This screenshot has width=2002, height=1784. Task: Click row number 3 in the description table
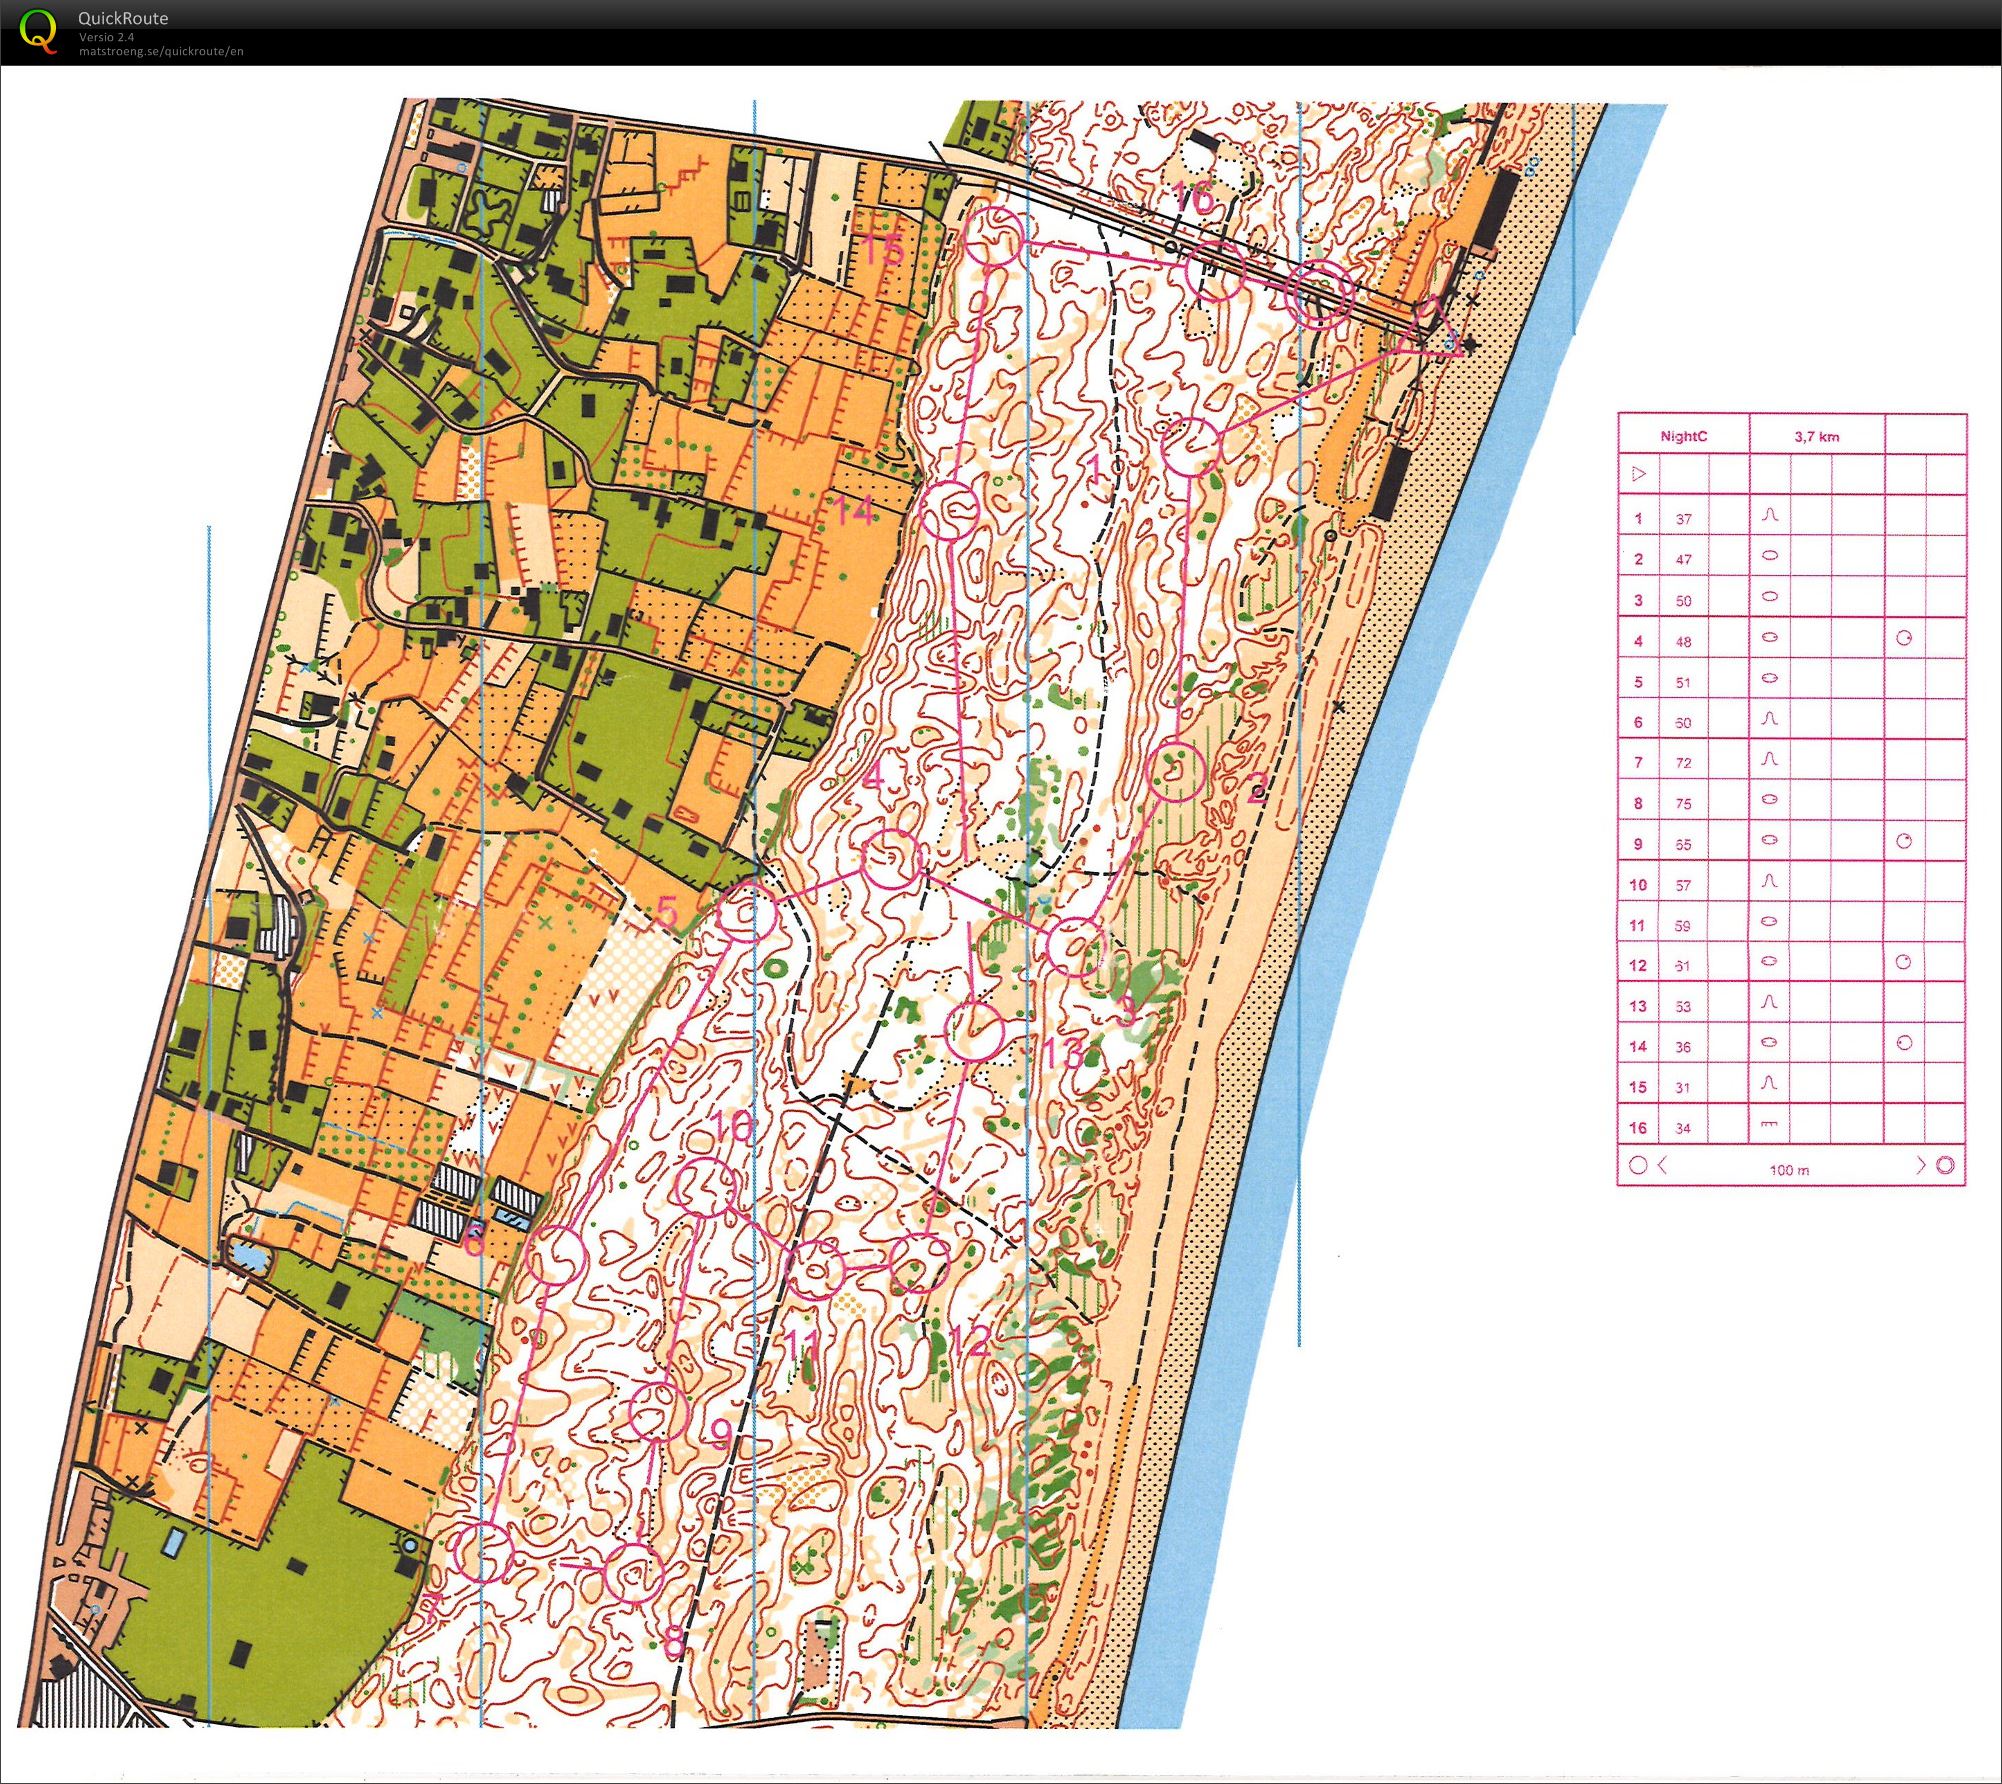click(1638, 600)
